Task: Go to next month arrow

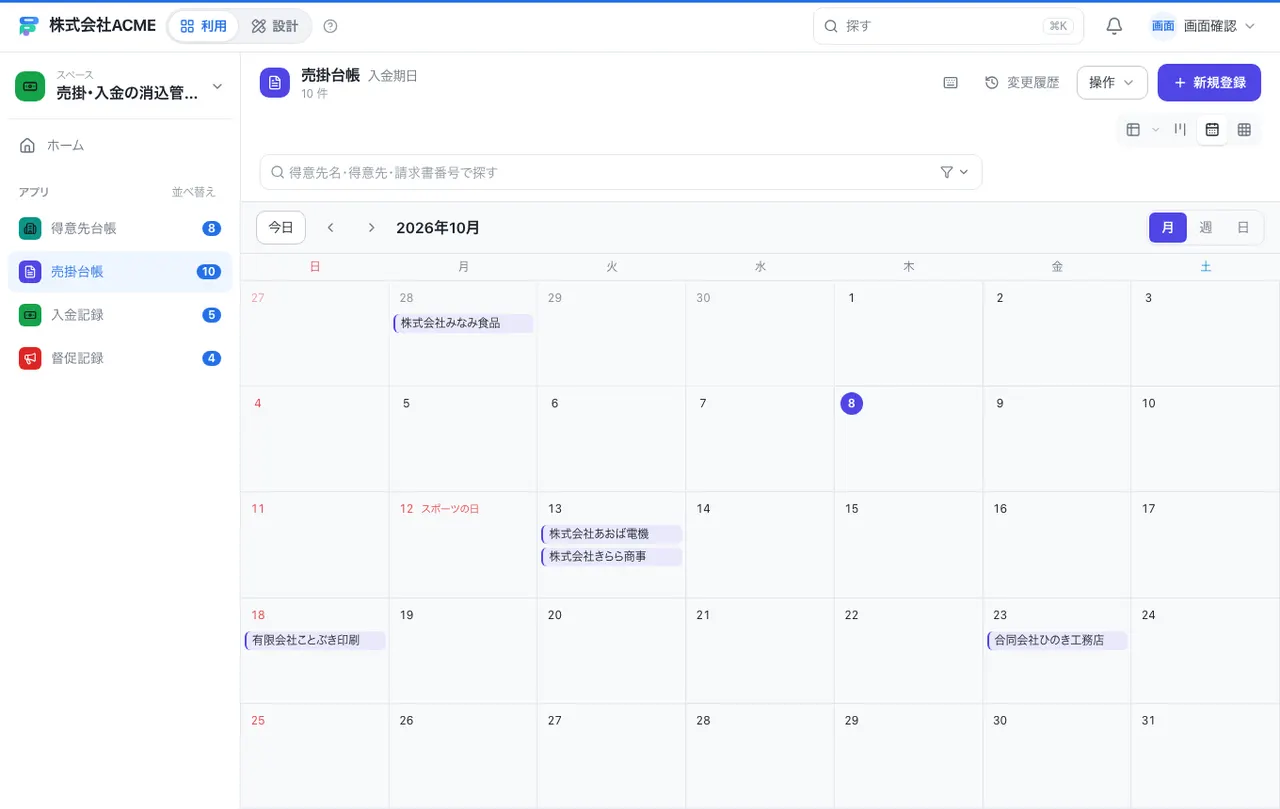Action: click(x=371, y=228)
